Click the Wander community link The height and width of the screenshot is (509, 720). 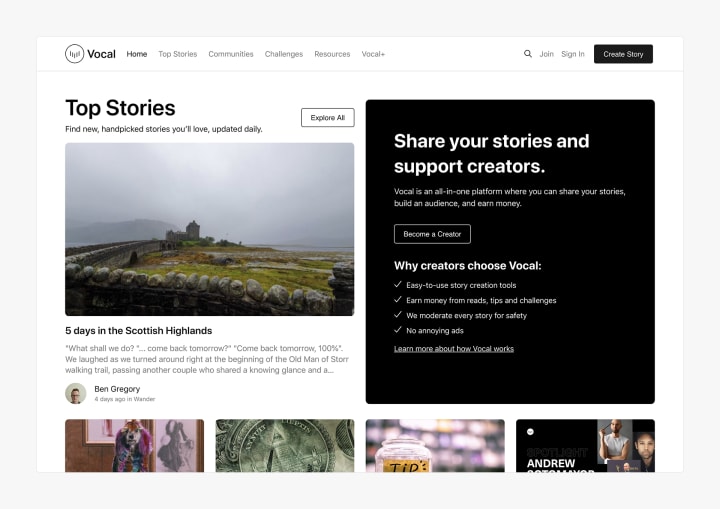tap(144, 399)
